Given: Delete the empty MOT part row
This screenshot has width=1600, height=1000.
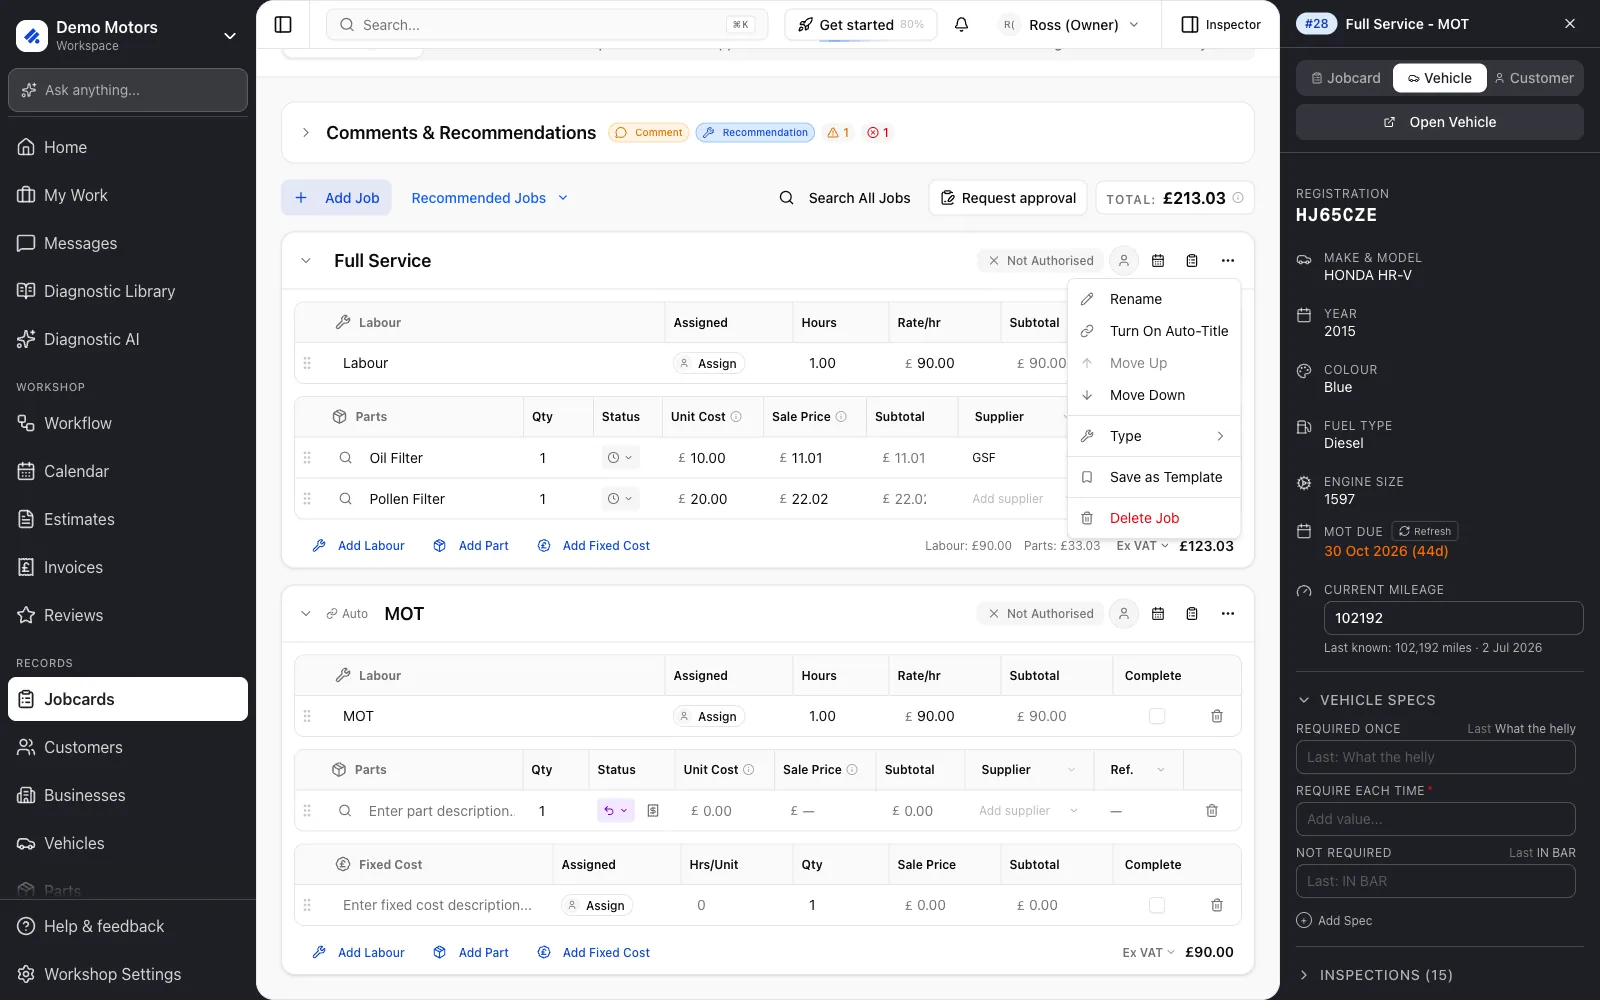Looking at the screenshot, I should (x=1212, y=811).
